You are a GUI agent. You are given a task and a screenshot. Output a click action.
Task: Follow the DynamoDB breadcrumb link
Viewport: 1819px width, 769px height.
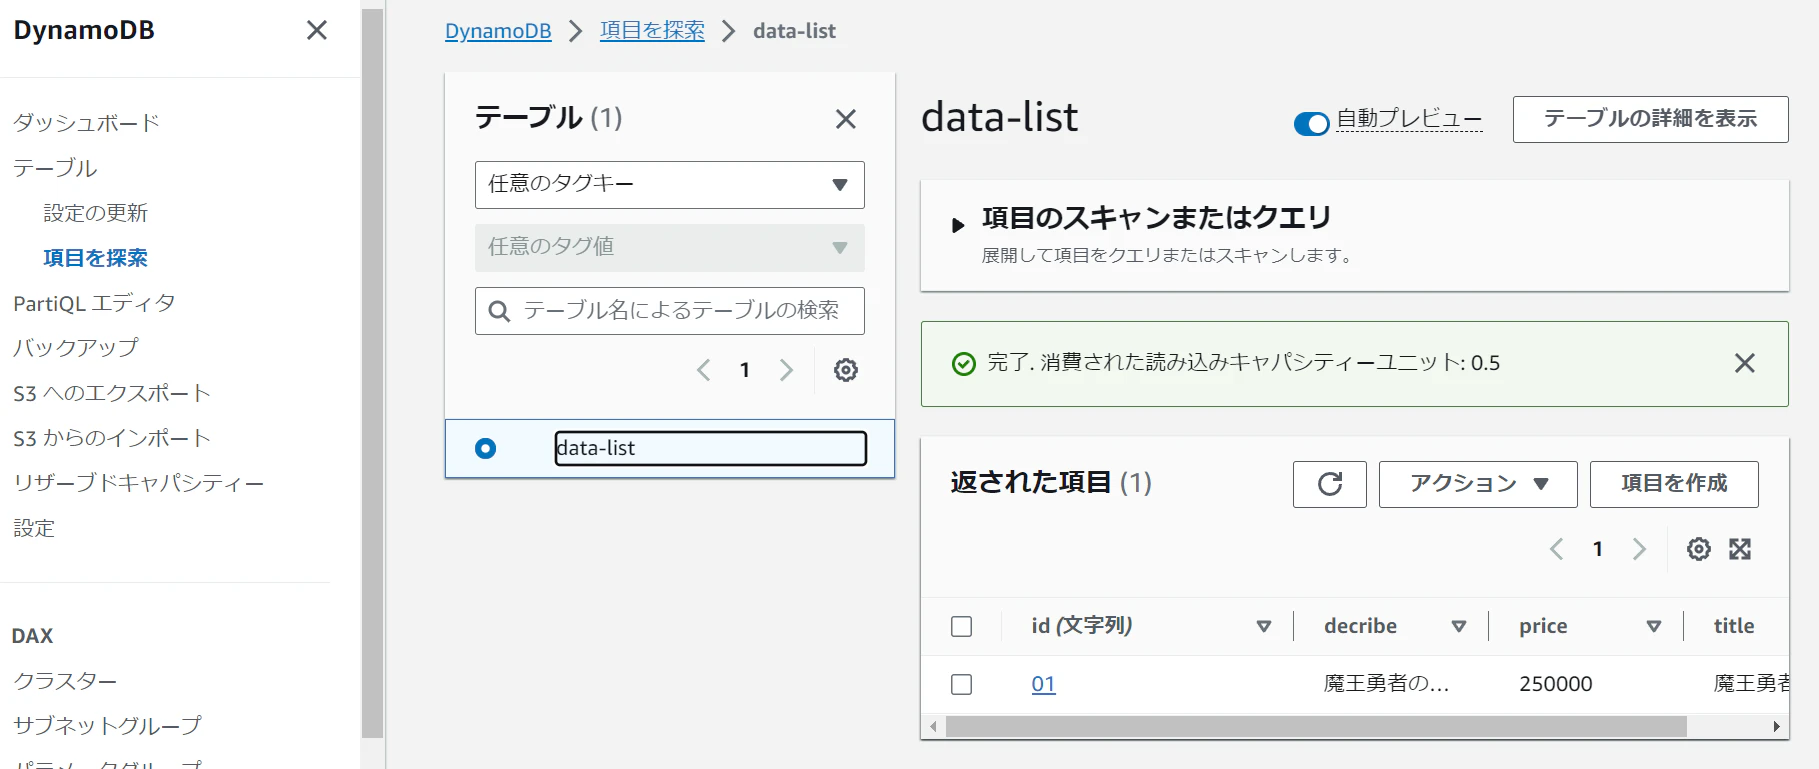[498, 31]
